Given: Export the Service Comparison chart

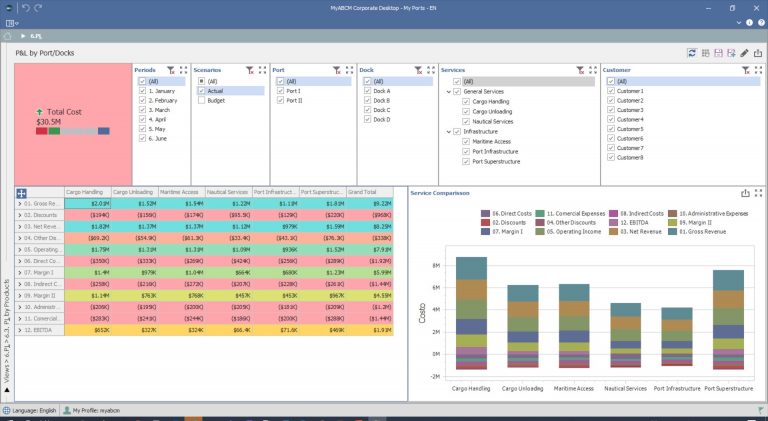Looking at the screenshot, I should point(744,193).
